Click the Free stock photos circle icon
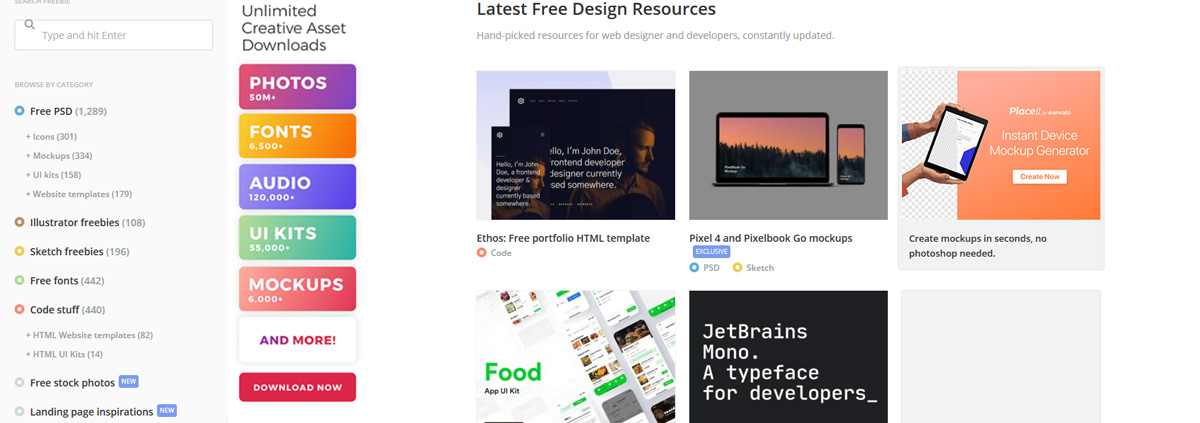 (x=20, y=382)
